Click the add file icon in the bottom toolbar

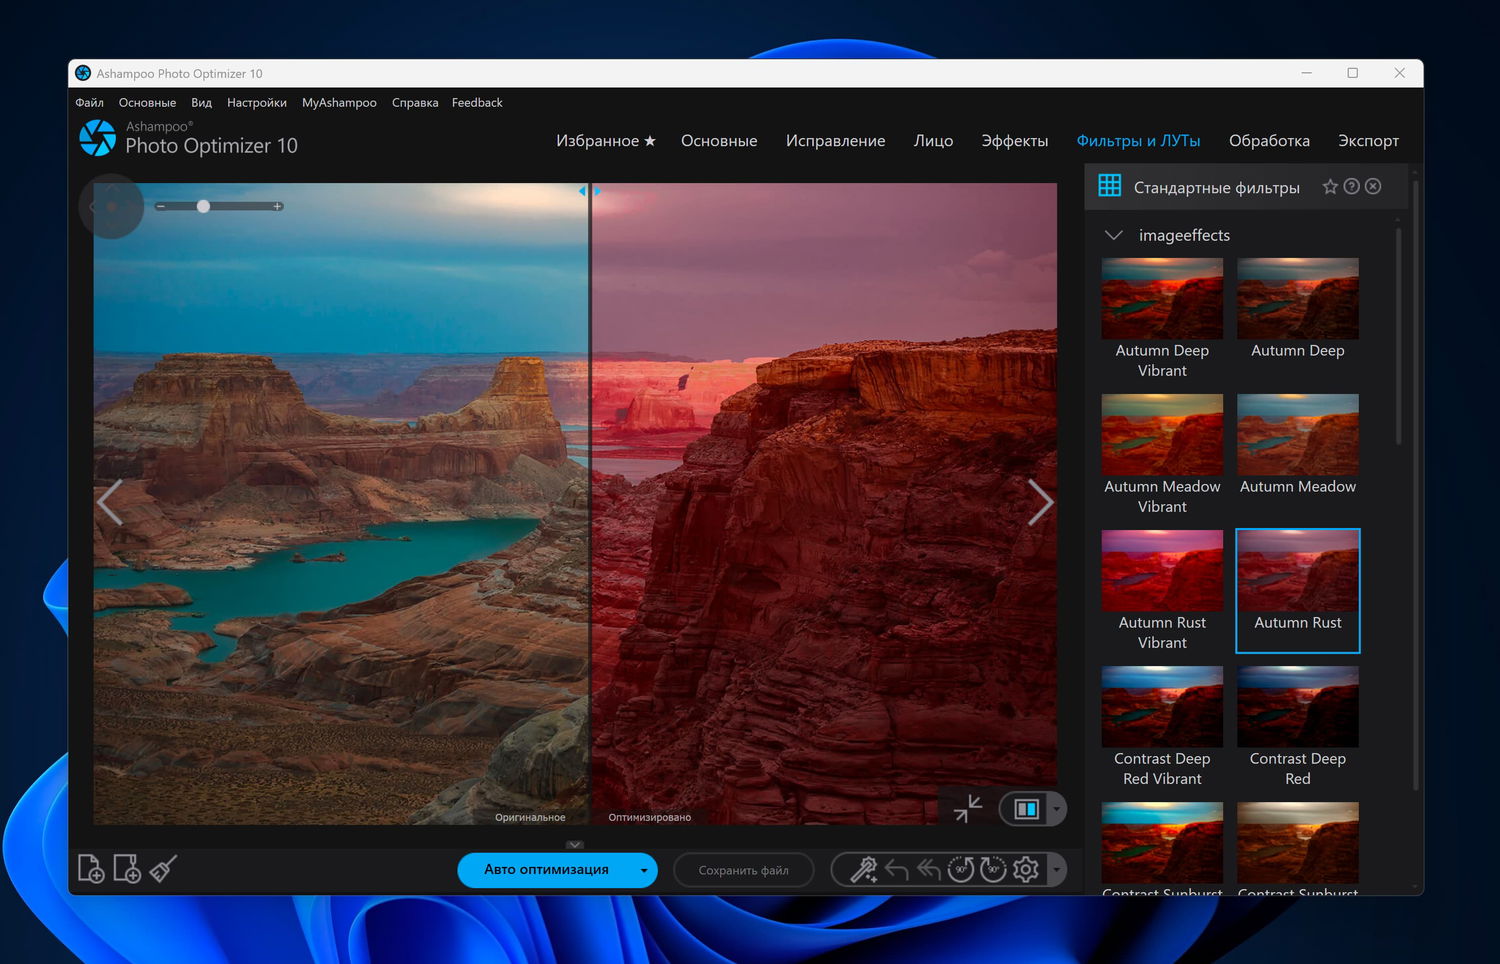pos(91,869)
